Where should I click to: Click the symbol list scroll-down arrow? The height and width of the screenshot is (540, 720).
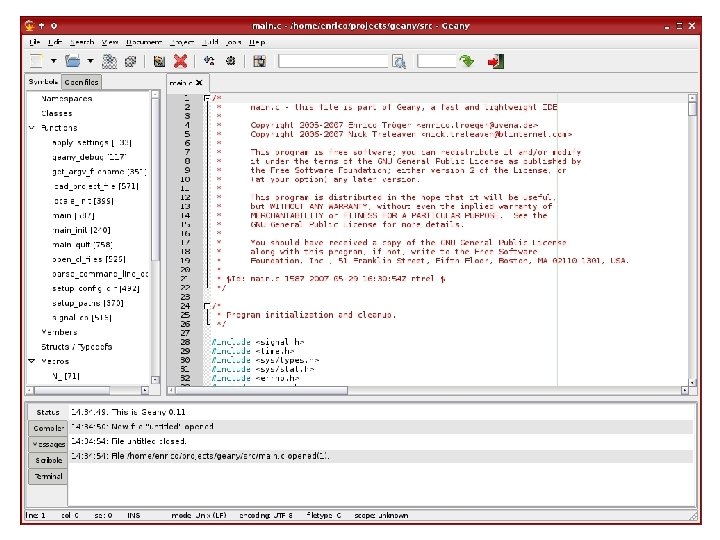tap(155, 380)
